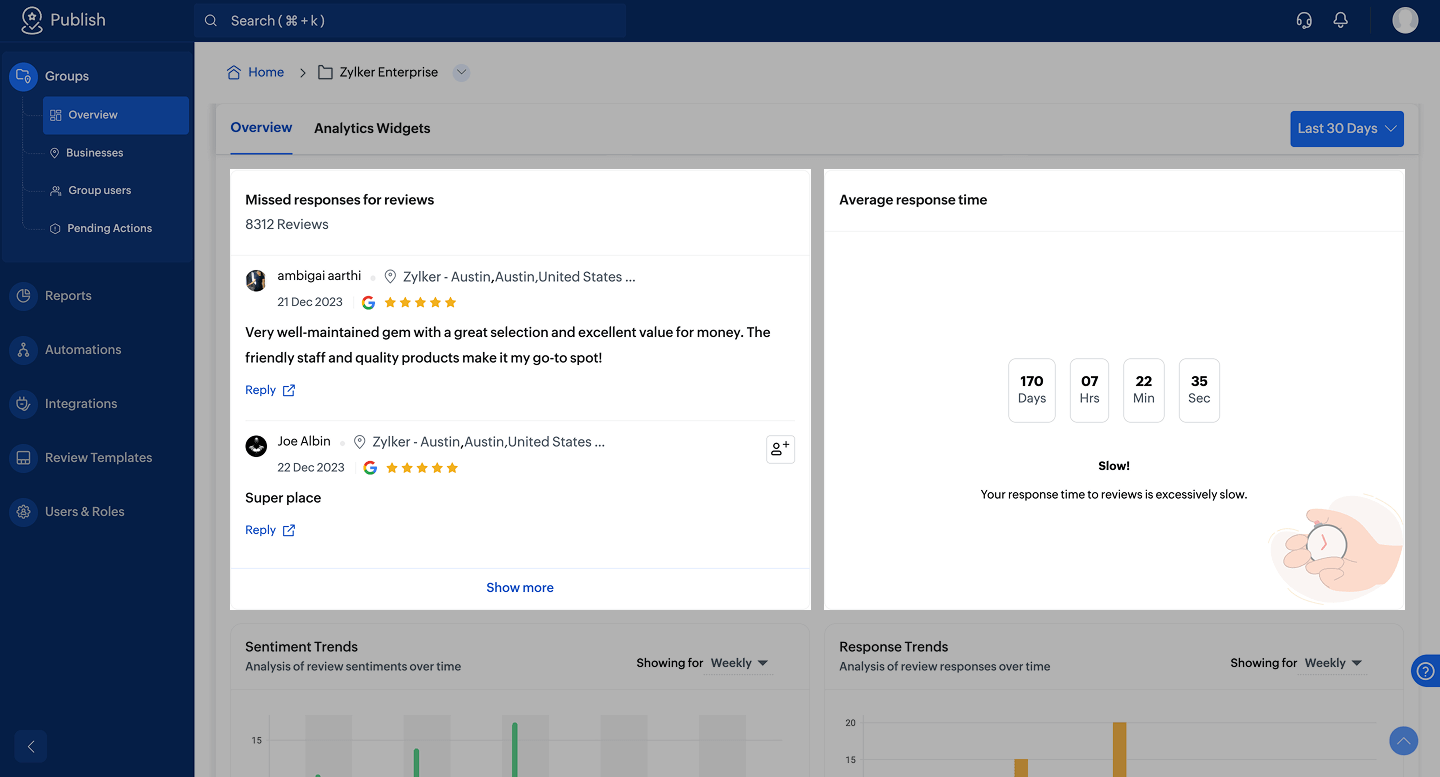The image size is (1440, 777).
Task: Click the search magnifier icon
Action: click(211, 20)
